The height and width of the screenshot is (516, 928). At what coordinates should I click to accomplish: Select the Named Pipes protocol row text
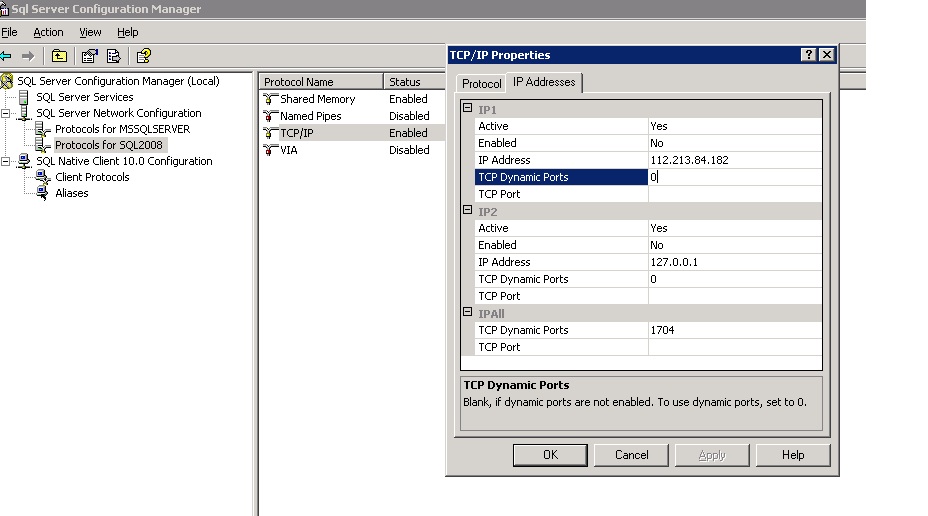click(311, 116)
